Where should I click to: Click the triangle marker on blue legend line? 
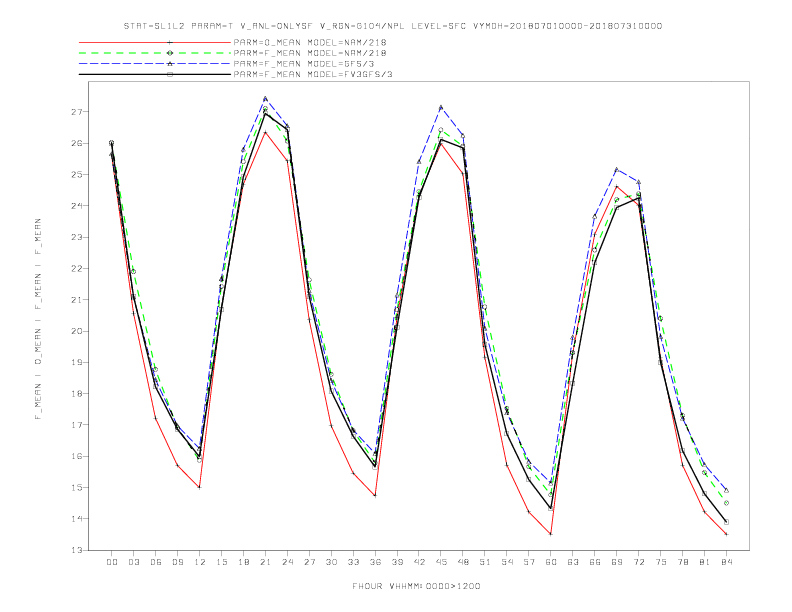click(x=170, y=64)
